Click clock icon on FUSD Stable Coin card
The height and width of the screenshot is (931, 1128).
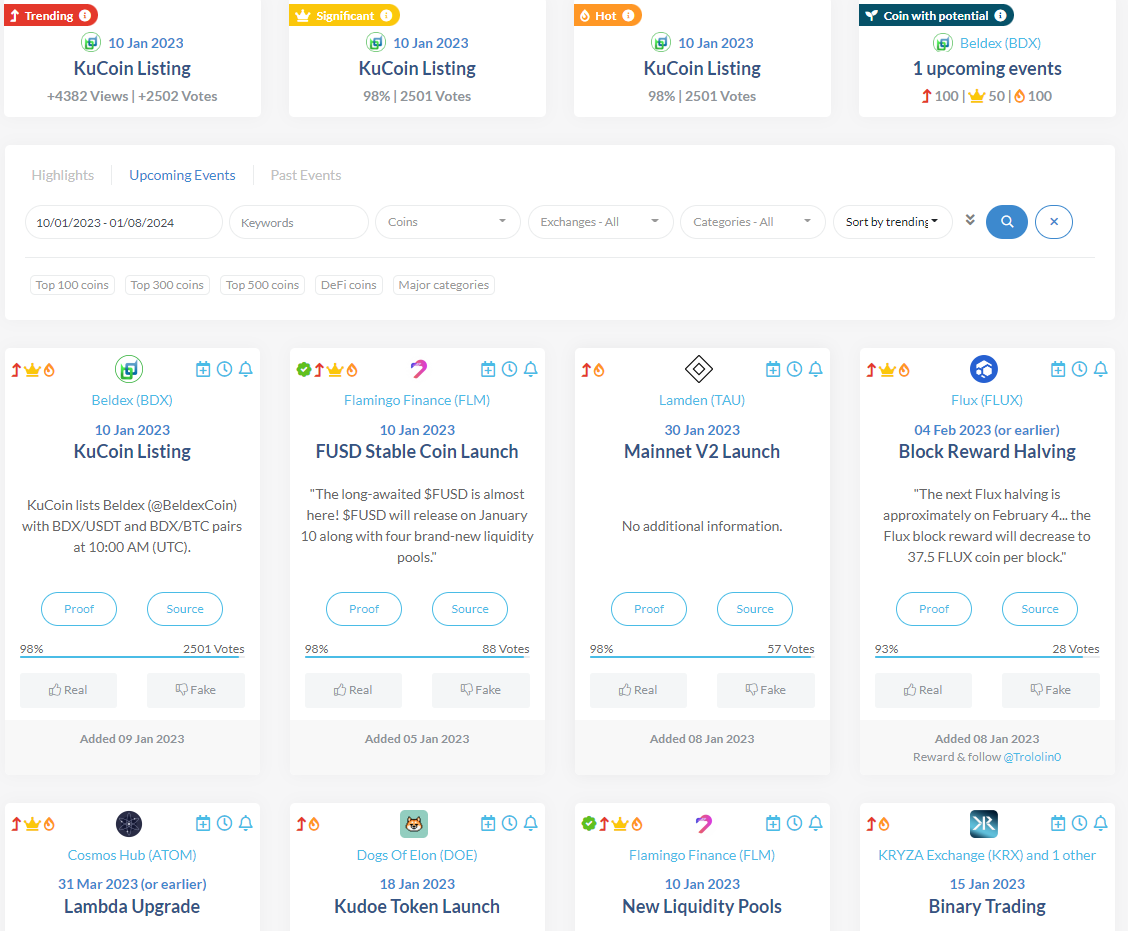tap(509, 369)
